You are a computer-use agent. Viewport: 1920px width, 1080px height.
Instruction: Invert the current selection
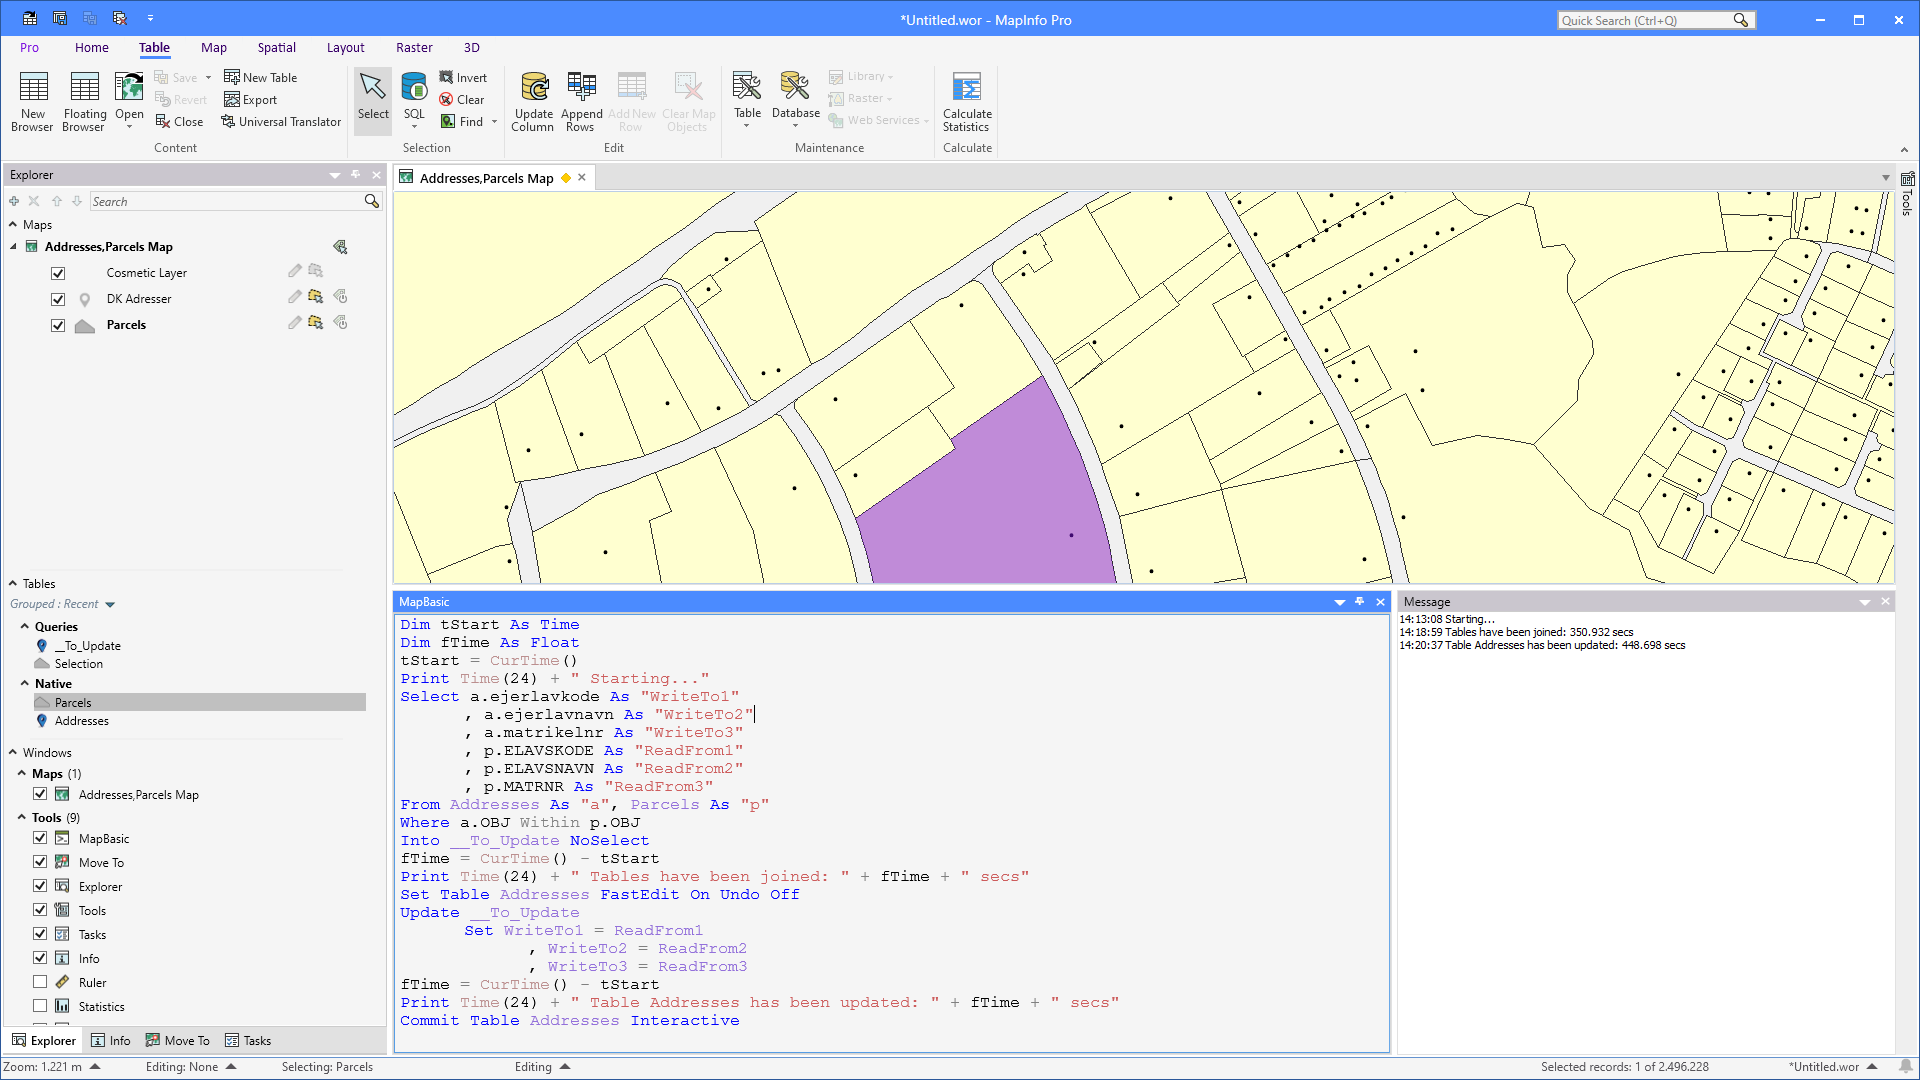coord(463,77)
